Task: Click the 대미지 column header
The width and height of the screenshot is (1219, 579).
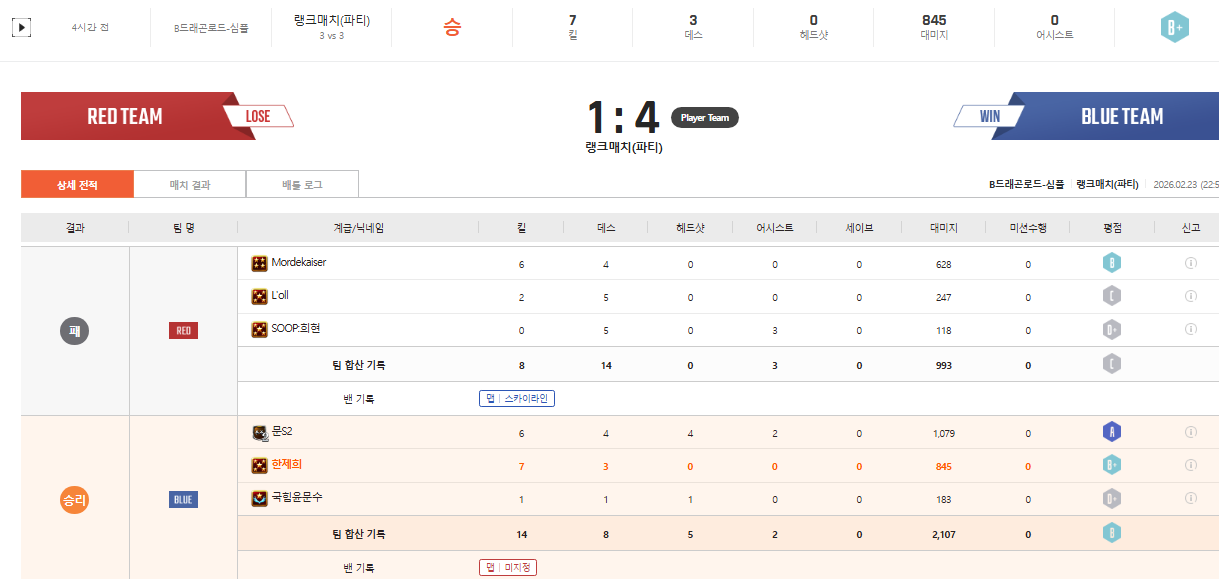Action: pos(943,228)
